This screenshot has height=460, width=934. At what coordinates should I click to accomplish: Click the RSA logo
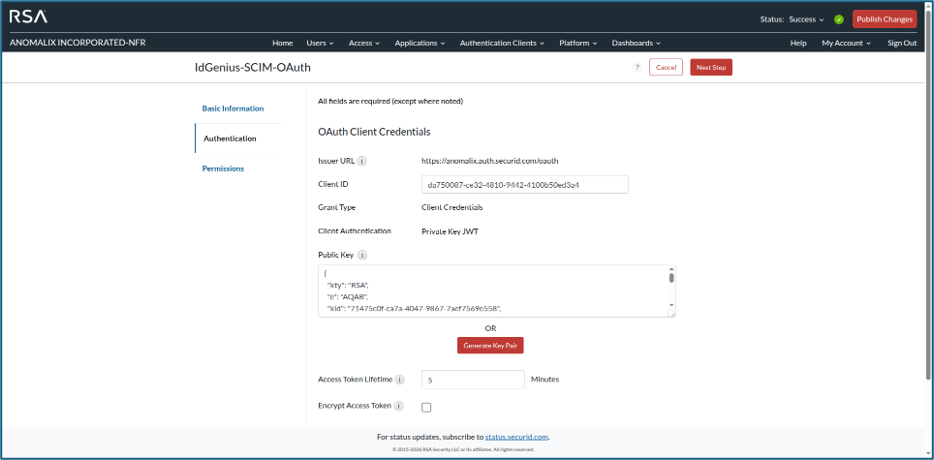coord(28,17)
